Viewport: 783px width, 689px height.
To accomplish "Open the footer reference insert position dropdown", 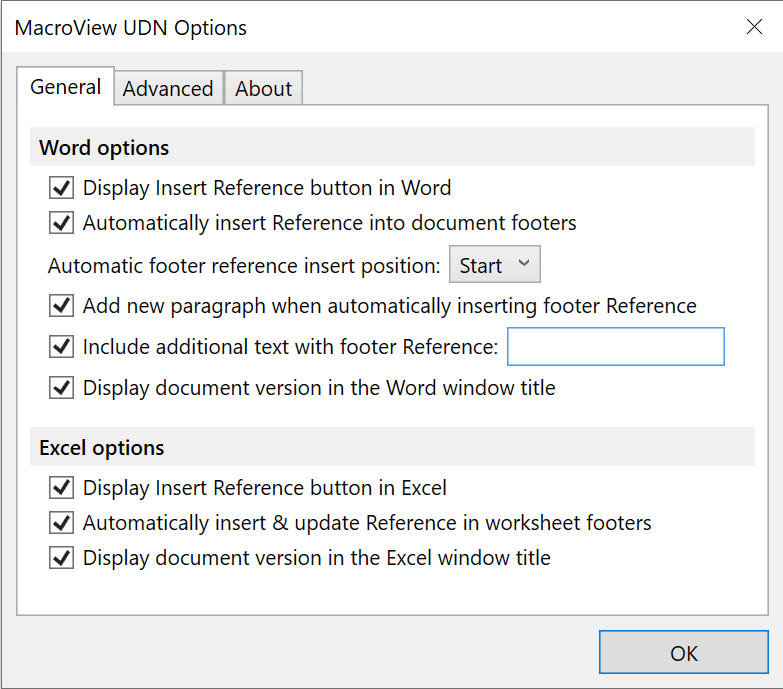I will click(494, 264).
